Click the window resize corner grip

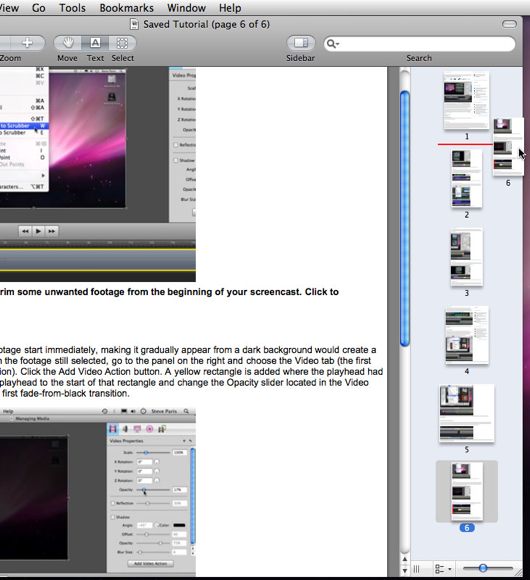519,572
